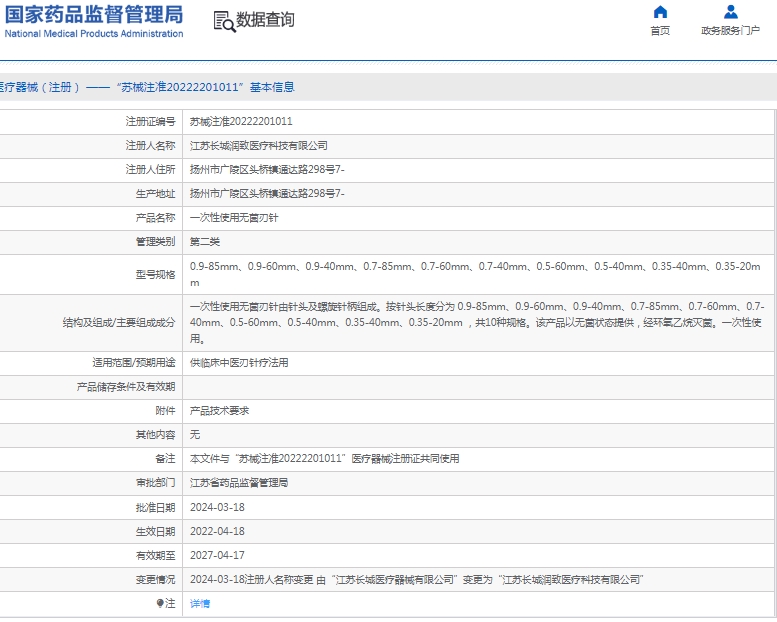This screenshot has width=777, height=622.
Task: Click registrant name 江苏长城润致医疗科技有限公司
Action: pyautogui.click(x=259, y=146)
